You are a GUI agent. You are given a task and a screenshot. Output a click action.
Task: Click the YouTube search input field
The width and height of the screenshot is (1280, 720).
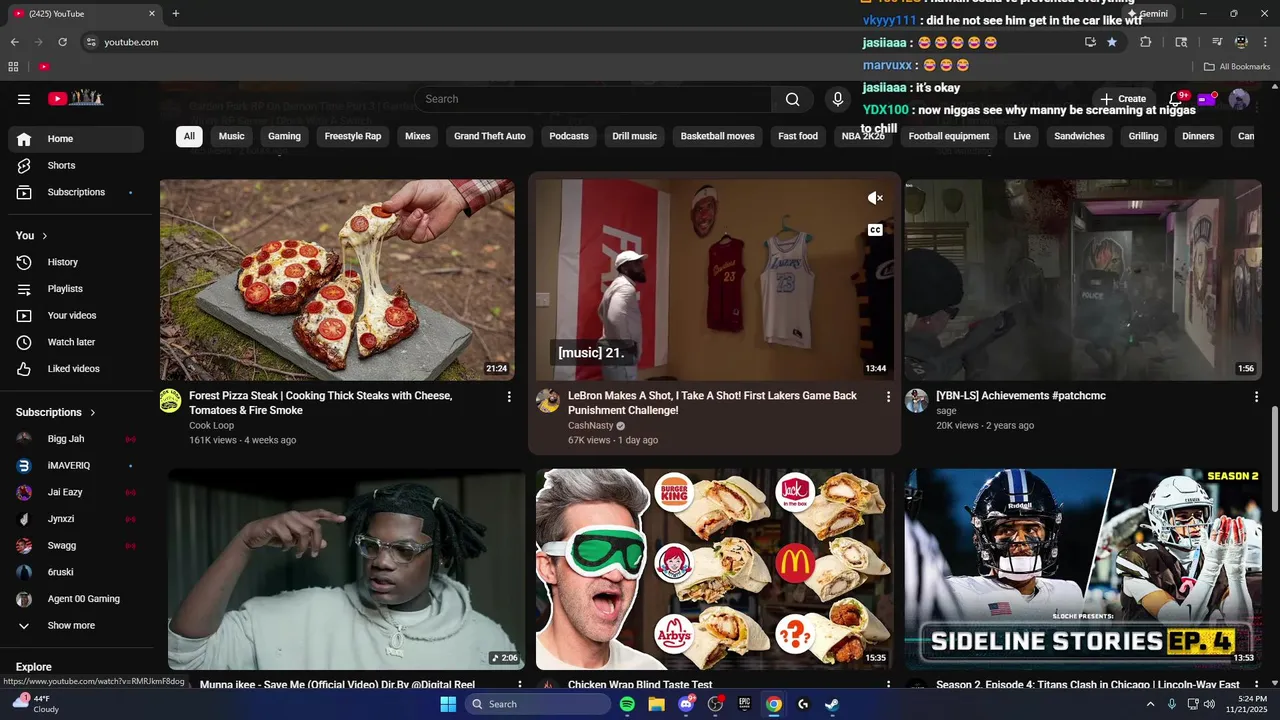coord(592,99)
